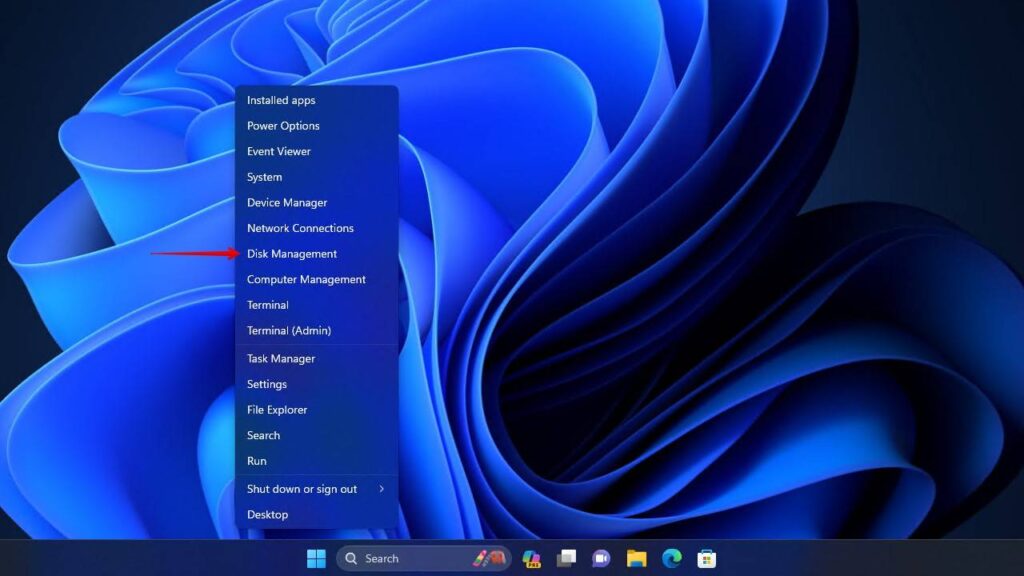The image size is (1024, 576).
Task: Open Settings from the power menu
Action: (x=317, y=384)
